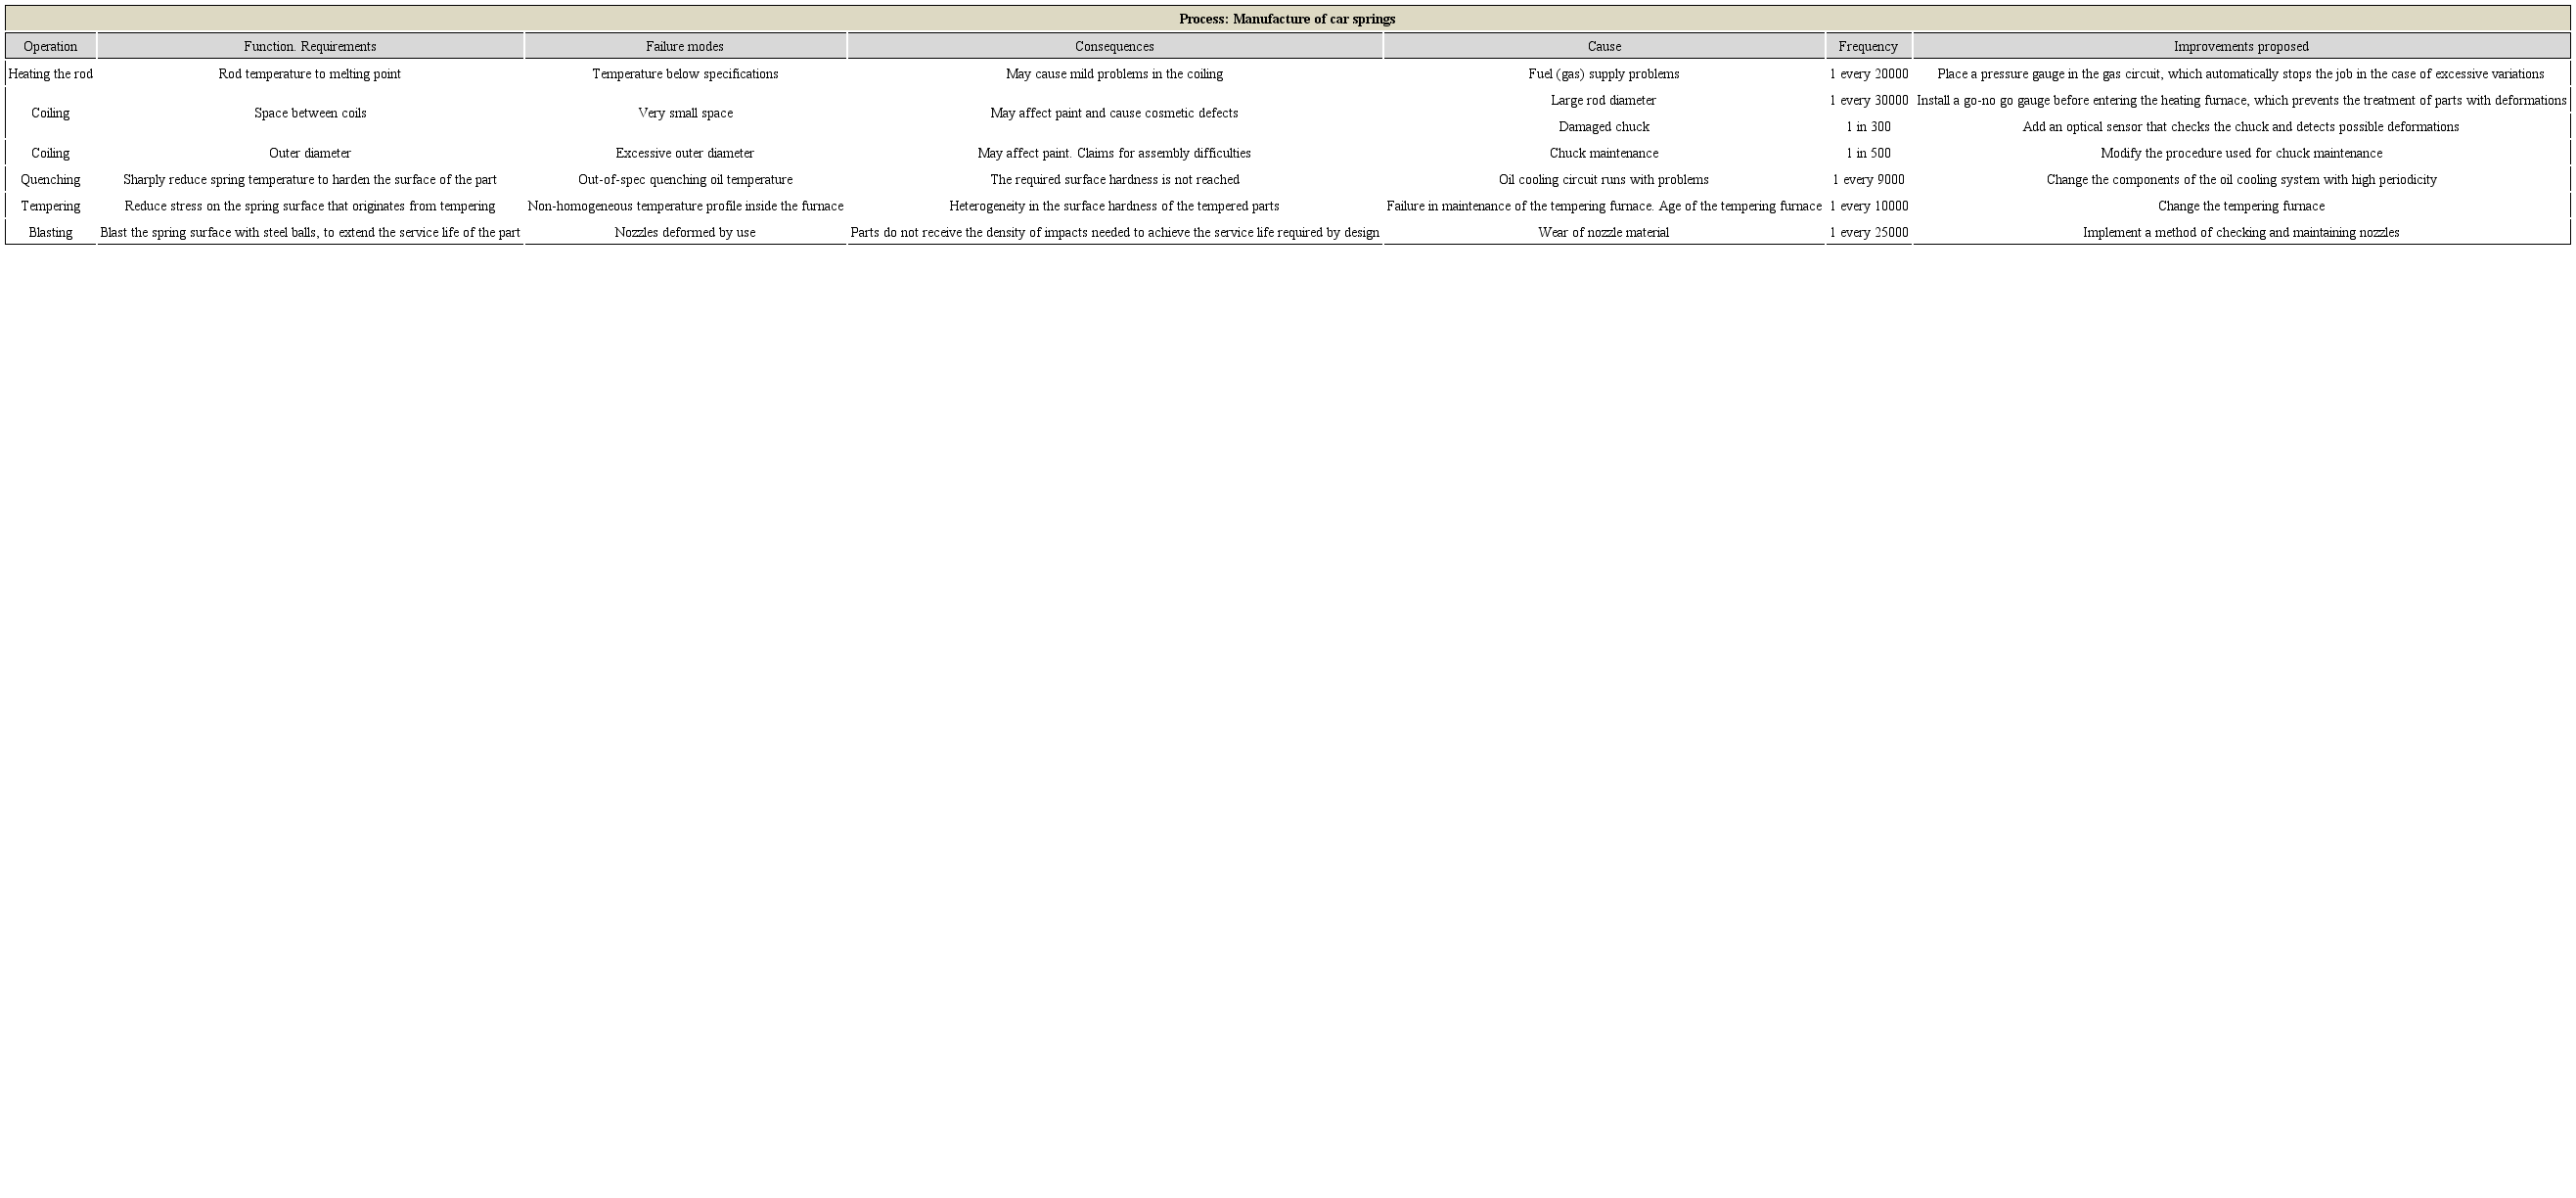Click the 'Nozzles deformed by use' cell
The width and height of the screenshot is (2576, 1198).
(x=685, y=233)
